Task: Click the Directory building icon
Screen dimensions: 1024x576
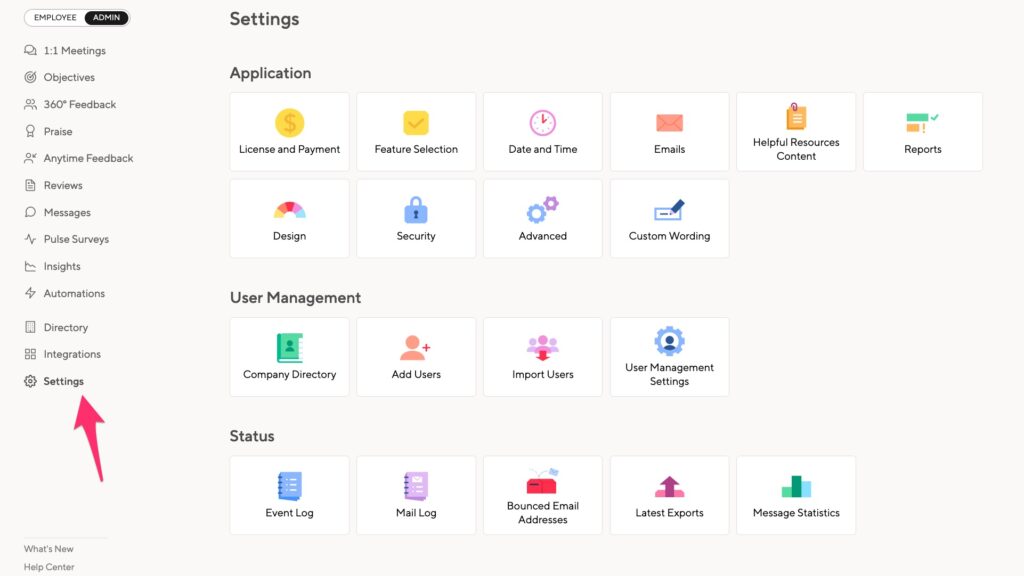Action: tap(30, 327)
